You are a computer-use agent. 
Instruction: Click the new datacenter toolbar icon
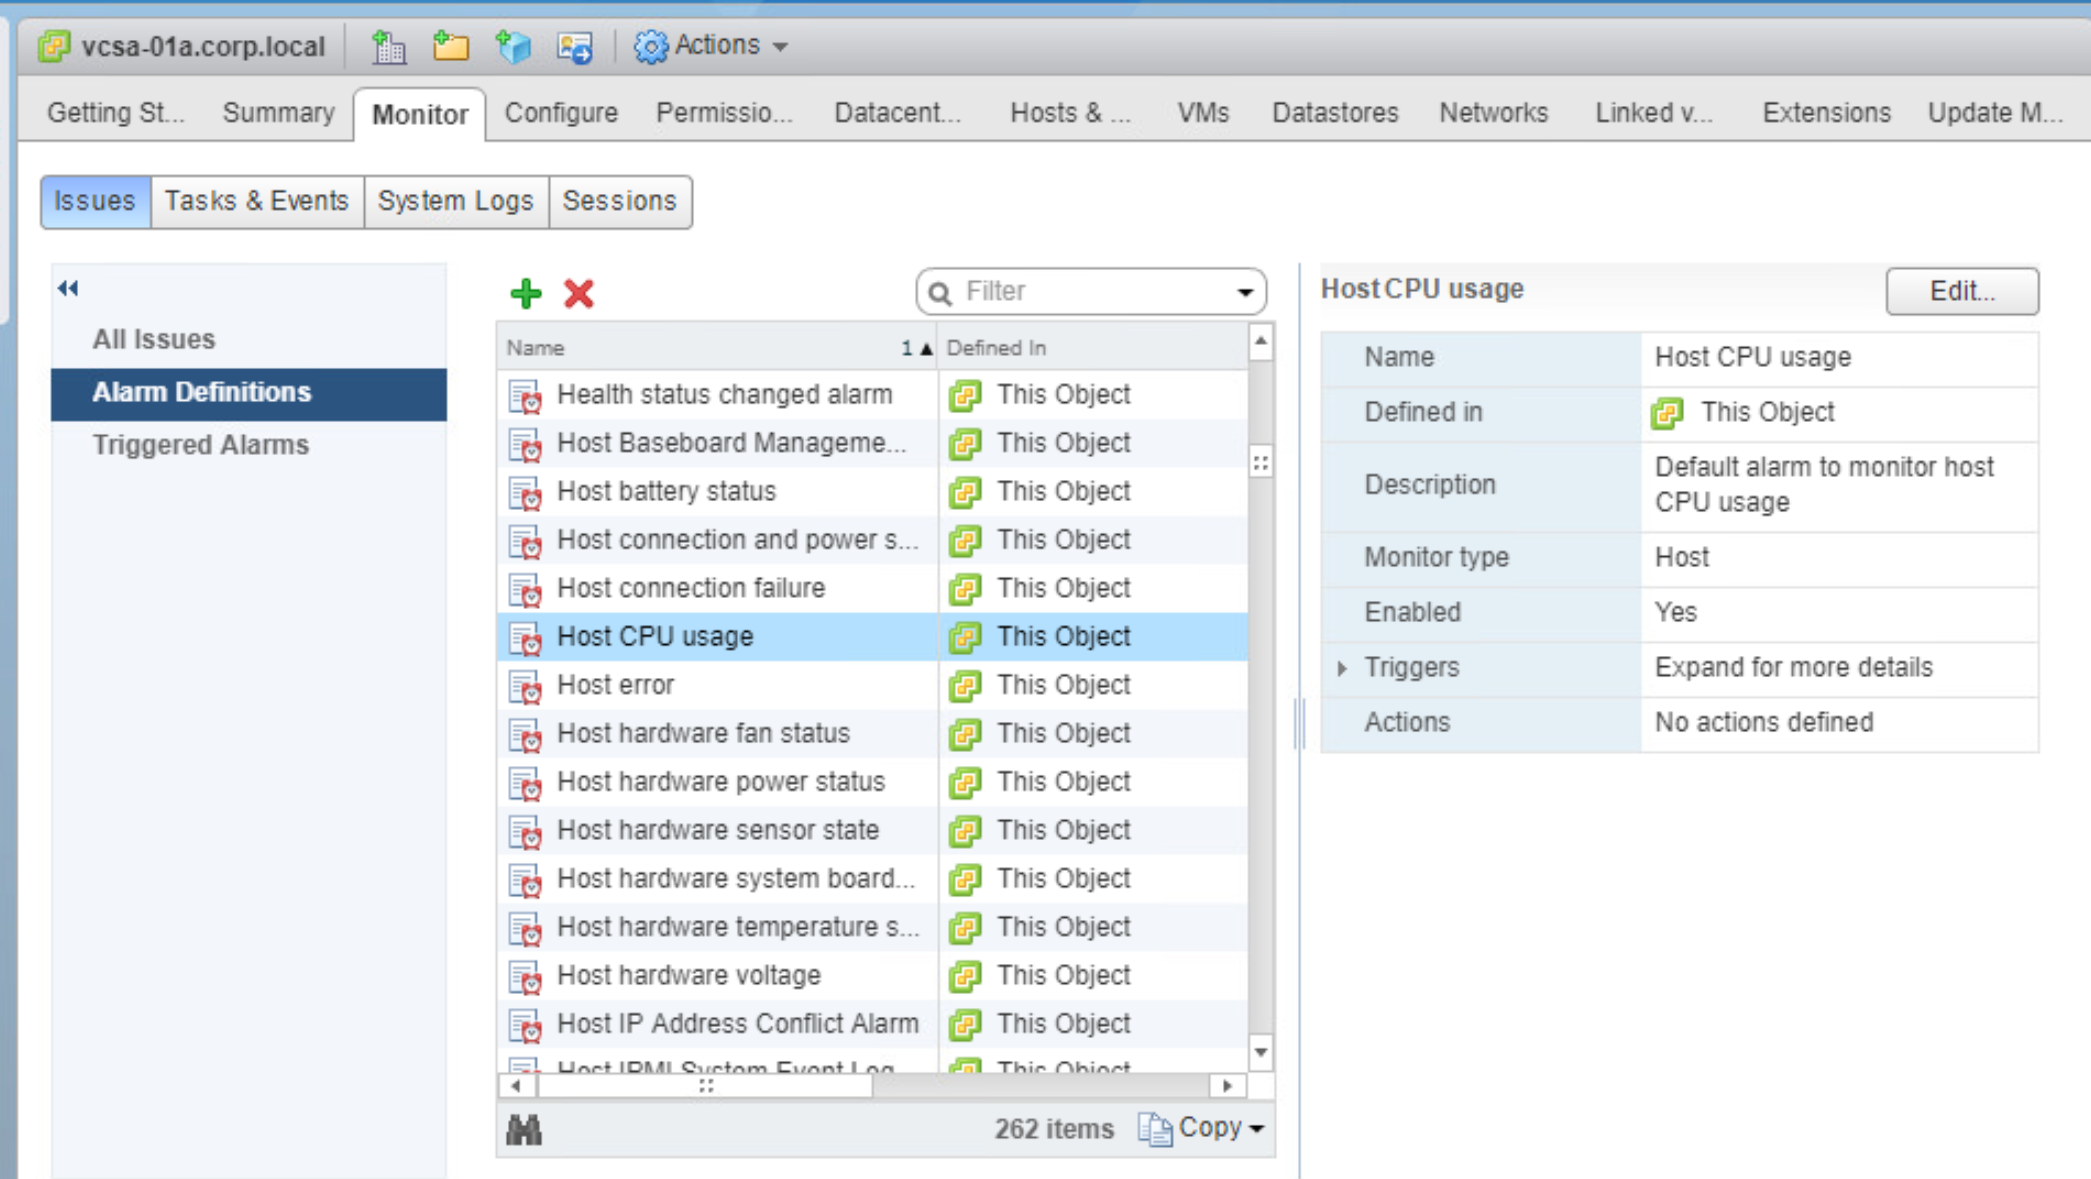[x=388, y=46]
